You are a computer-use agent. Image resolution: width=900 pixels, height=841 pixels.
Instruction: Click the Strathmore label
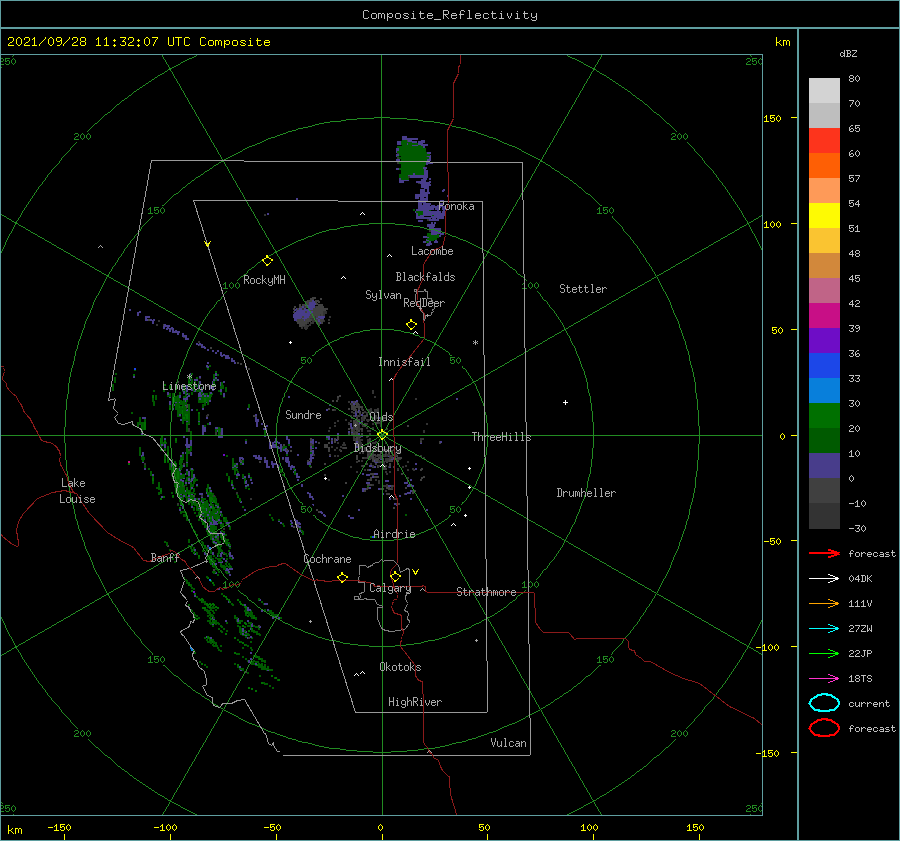486,592
